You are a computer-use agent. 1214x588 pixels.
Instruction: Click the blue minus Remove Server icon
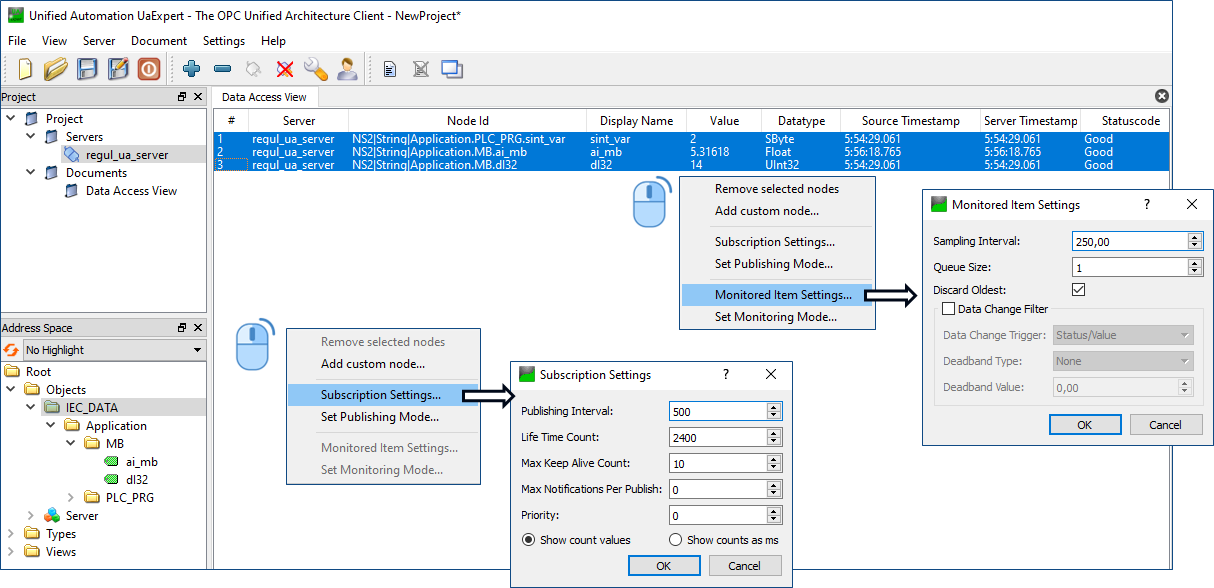point(223,69)
